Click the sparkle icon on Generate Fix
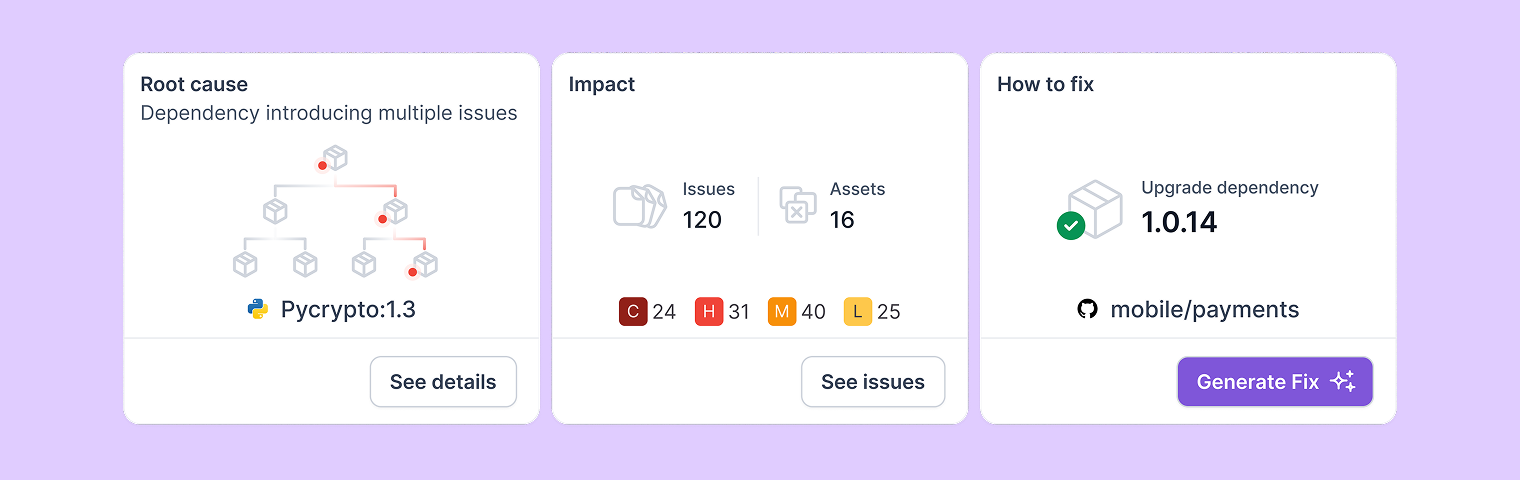The height and width of the screenshot is (480, 1520). tap(1343, 382)
